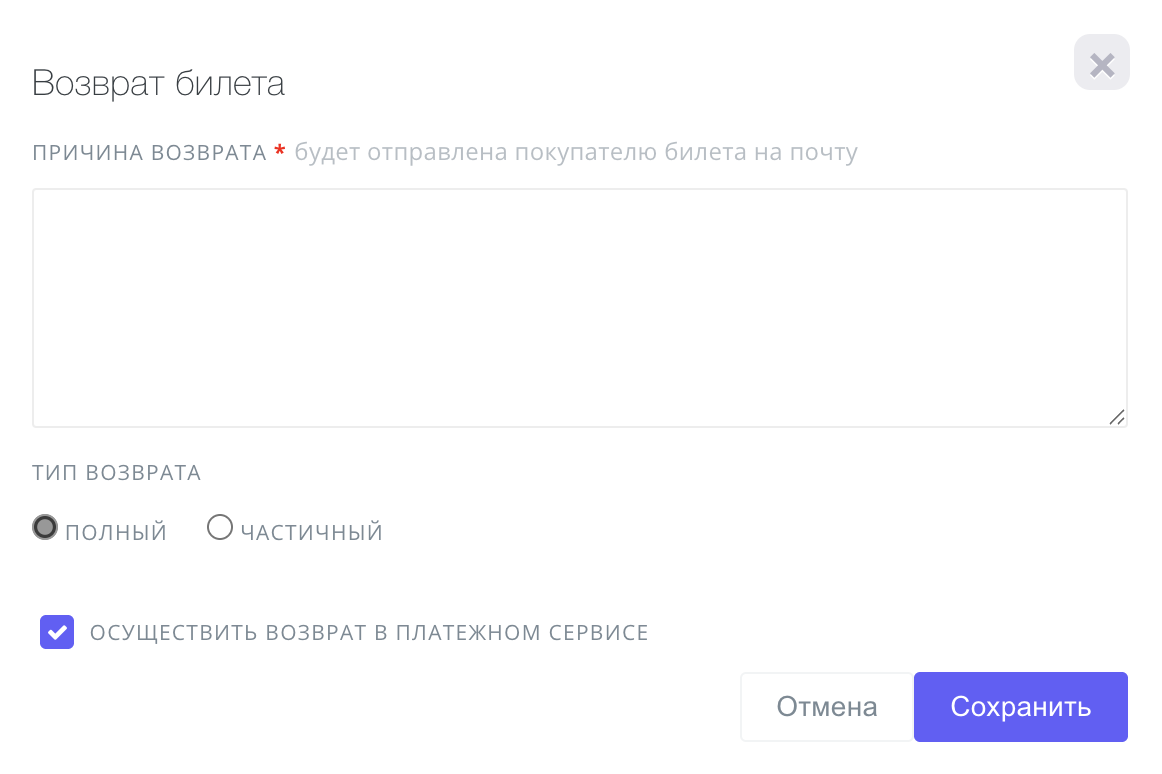The width and height of the screenshot is (1162, 774).
Task: Click the Причина возврата field label
Action: point(149,153)
